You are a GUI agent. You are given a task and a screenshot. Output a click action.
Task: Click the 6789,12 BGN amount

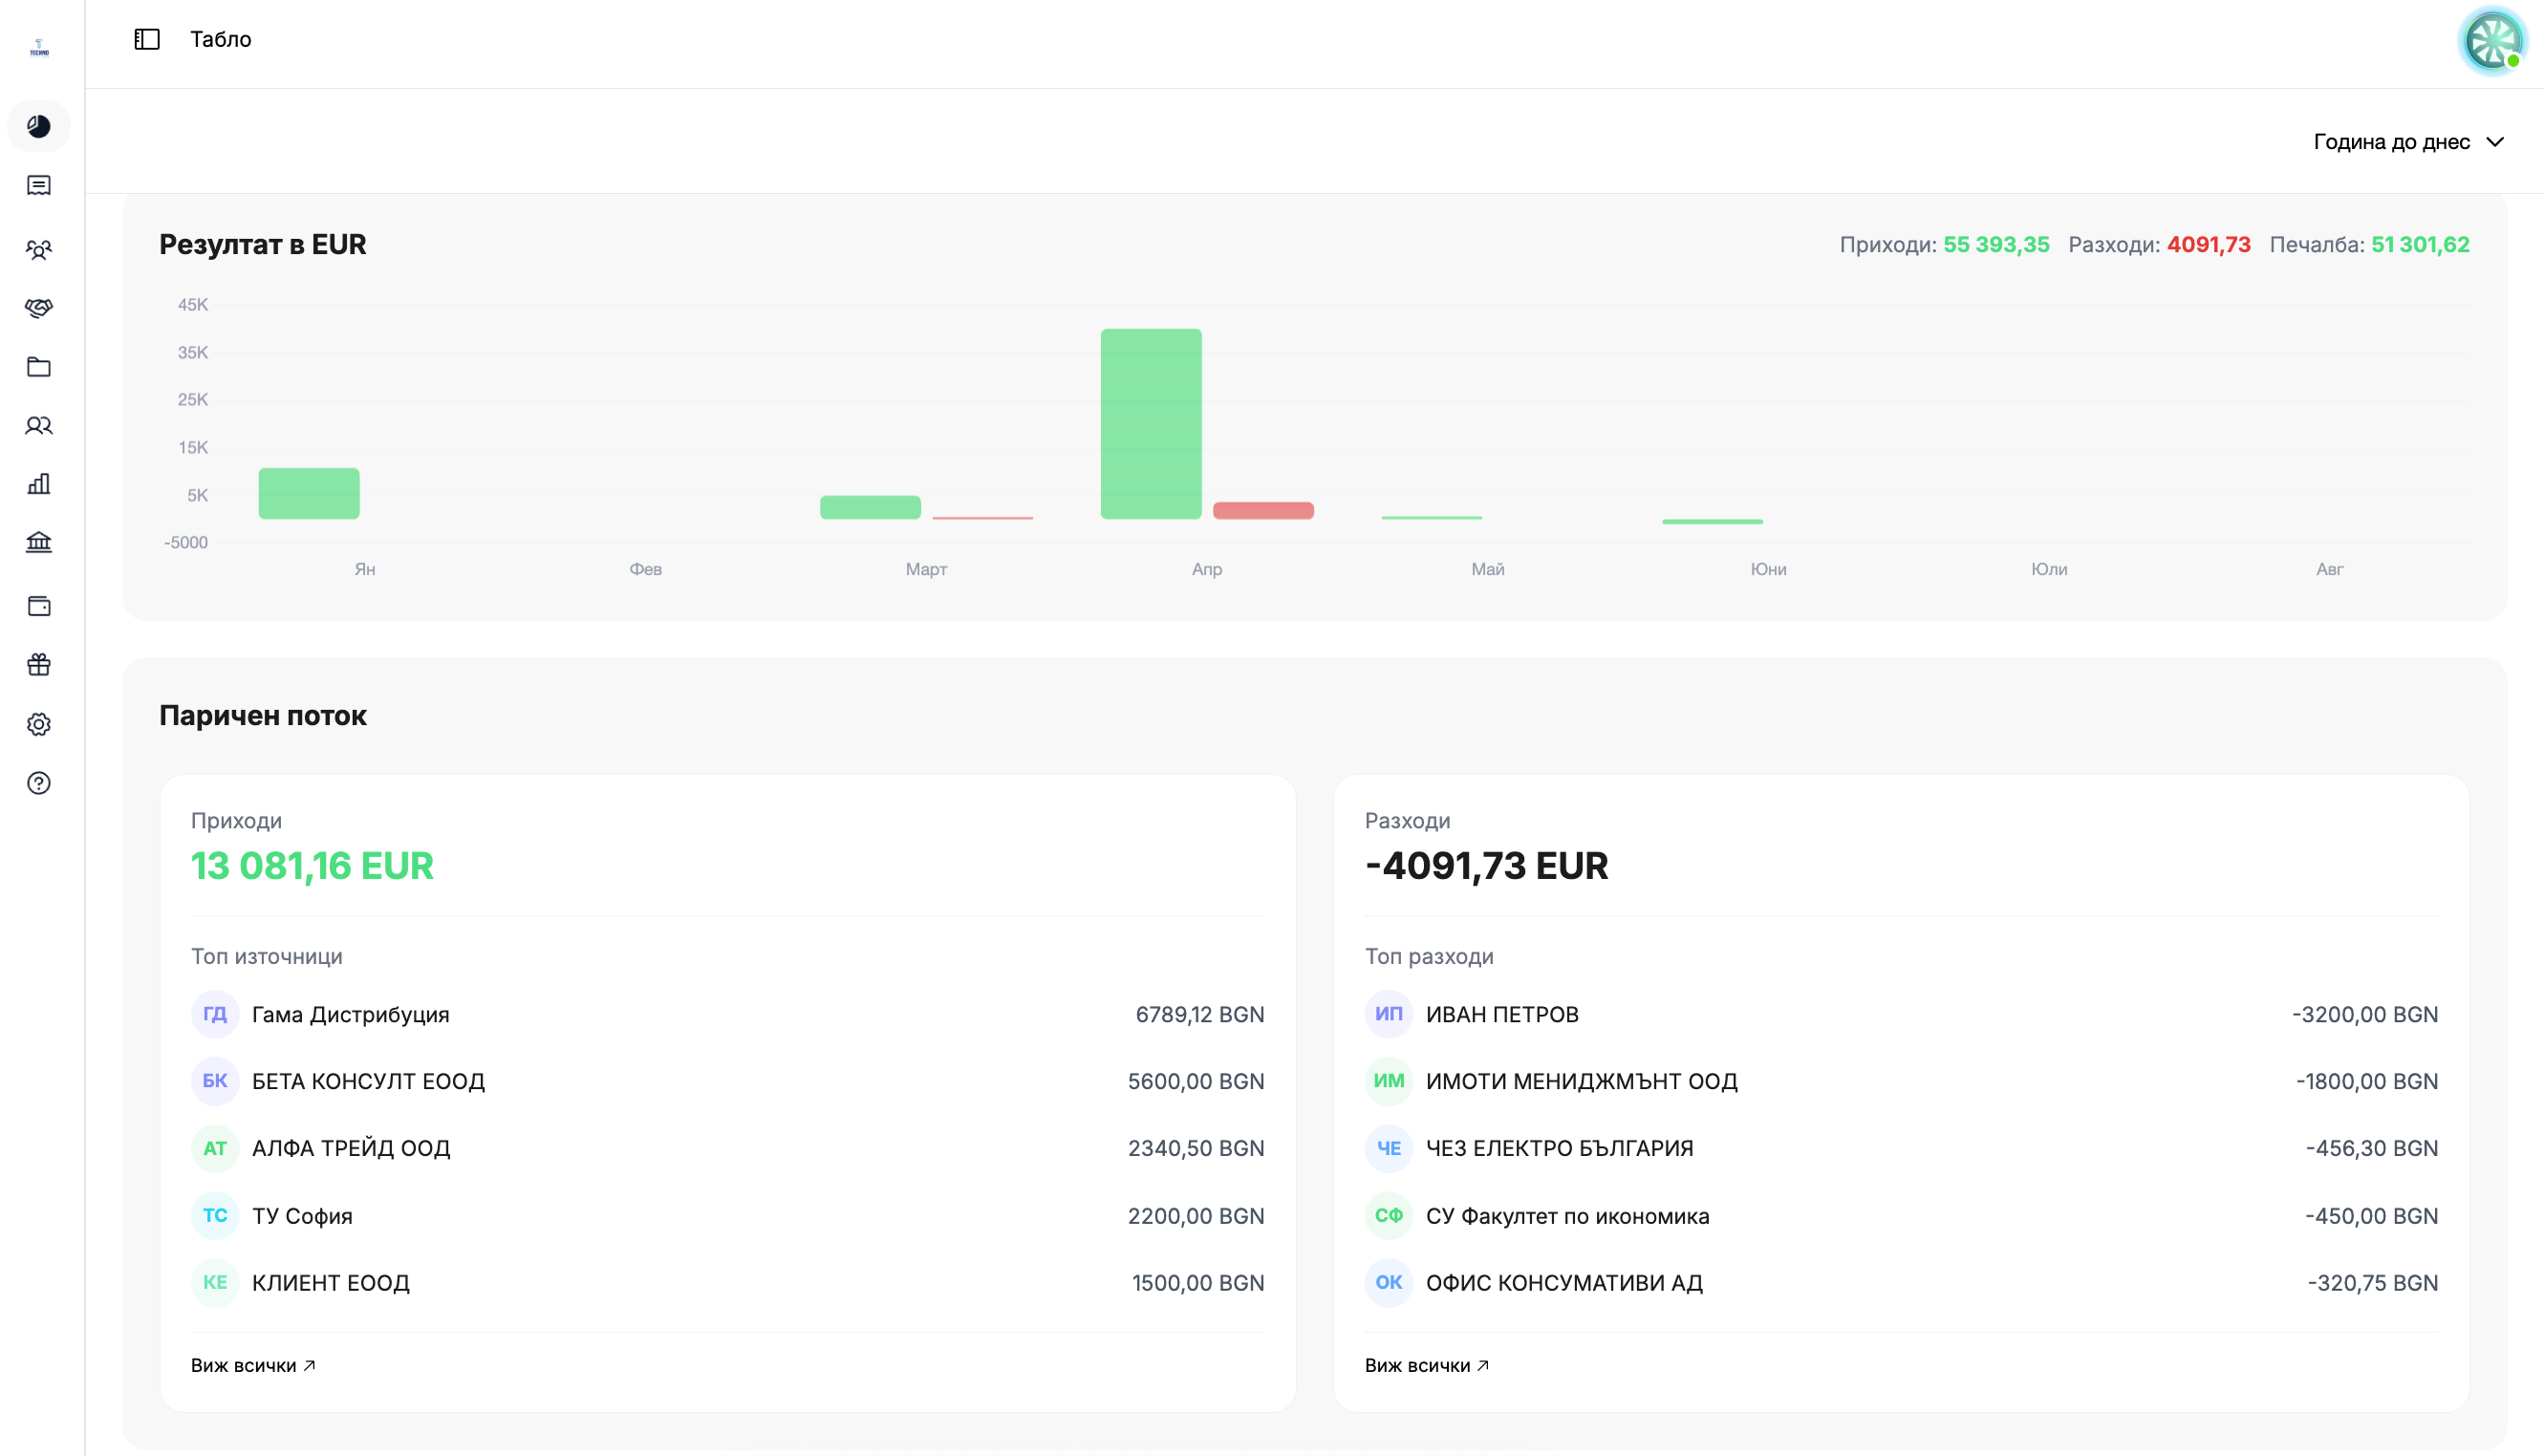pyautogui.click(x=1200, y=1014)
